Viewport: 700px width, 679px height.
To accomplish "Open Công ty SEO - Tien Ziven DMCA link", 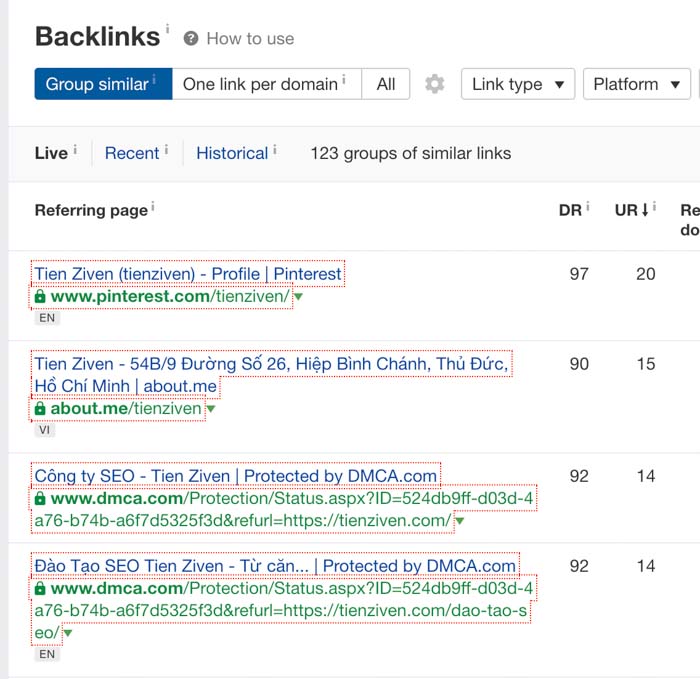I will [236, 476].
